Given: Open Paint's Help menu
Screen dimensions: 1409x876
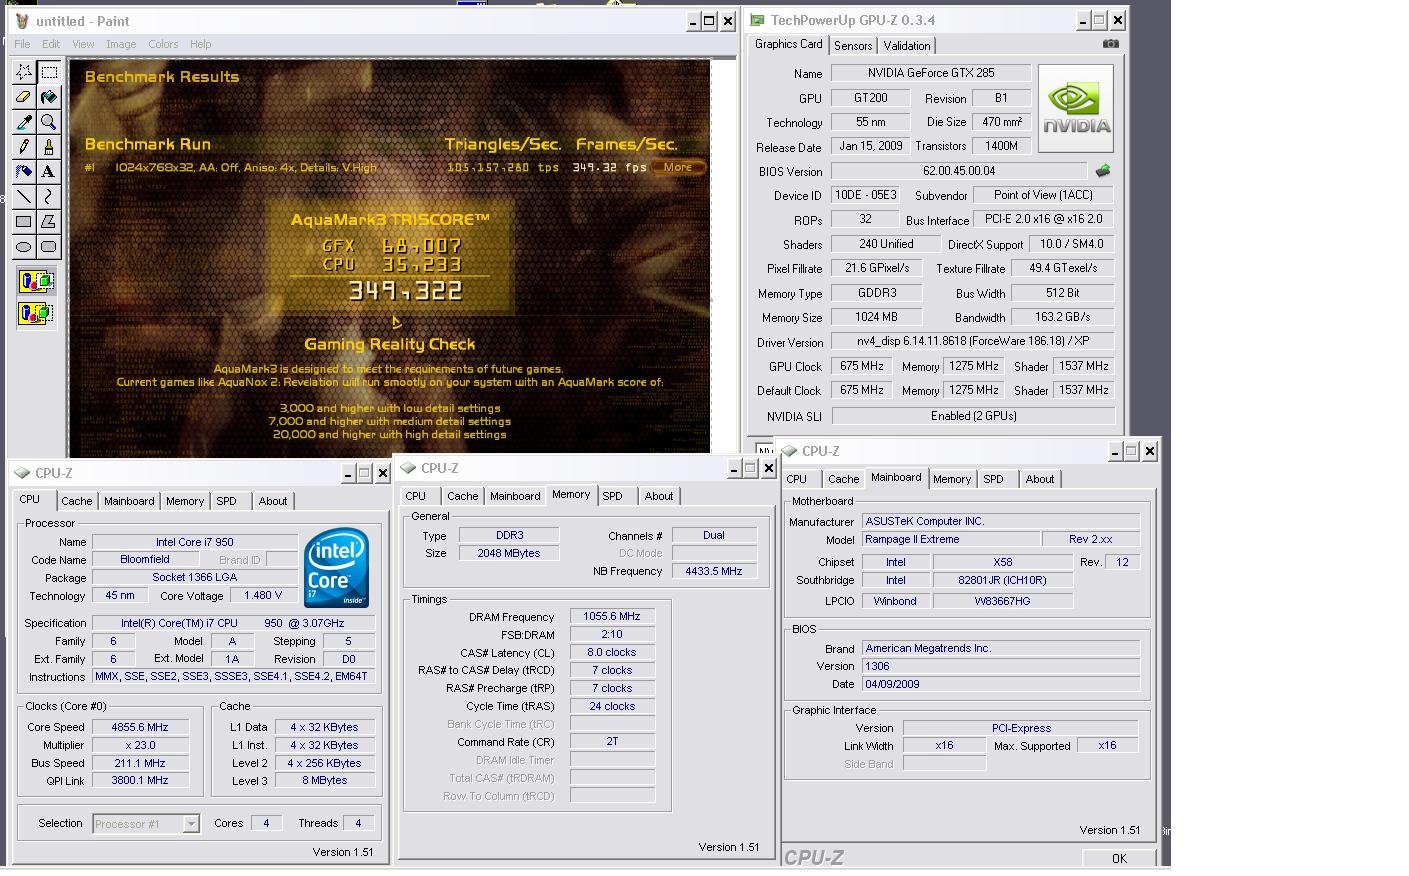Looking at the screenshot, I should click(x=201, y=44).
